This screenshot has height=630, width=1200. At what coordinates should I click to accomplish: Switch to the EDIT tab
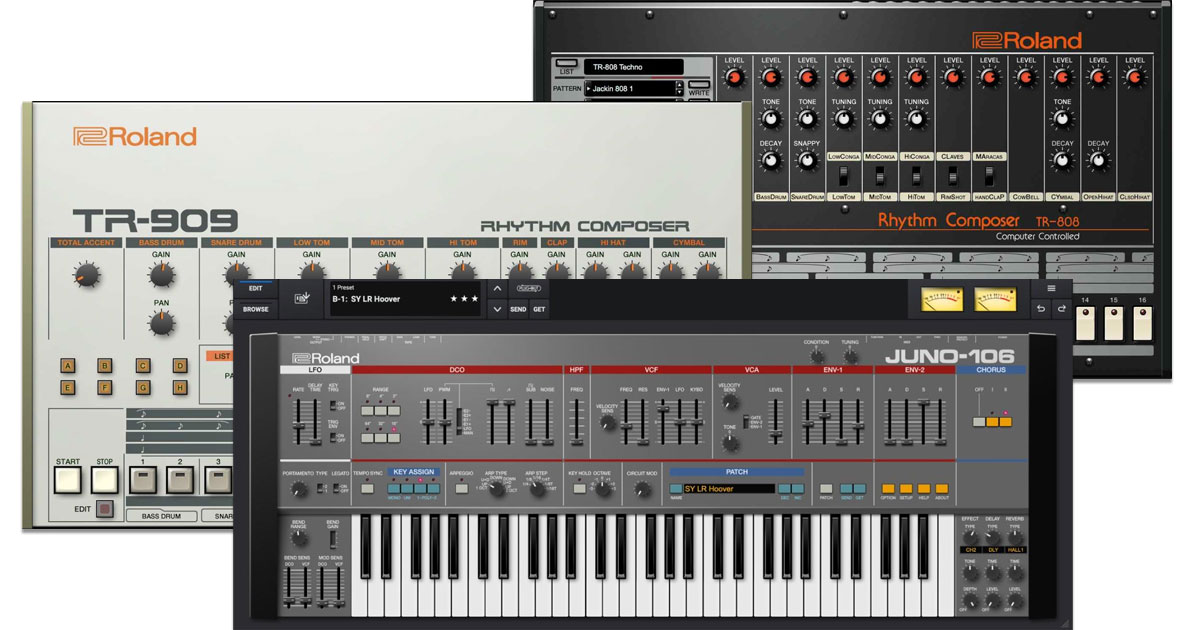pyautogui.click(x=255, y=289)
